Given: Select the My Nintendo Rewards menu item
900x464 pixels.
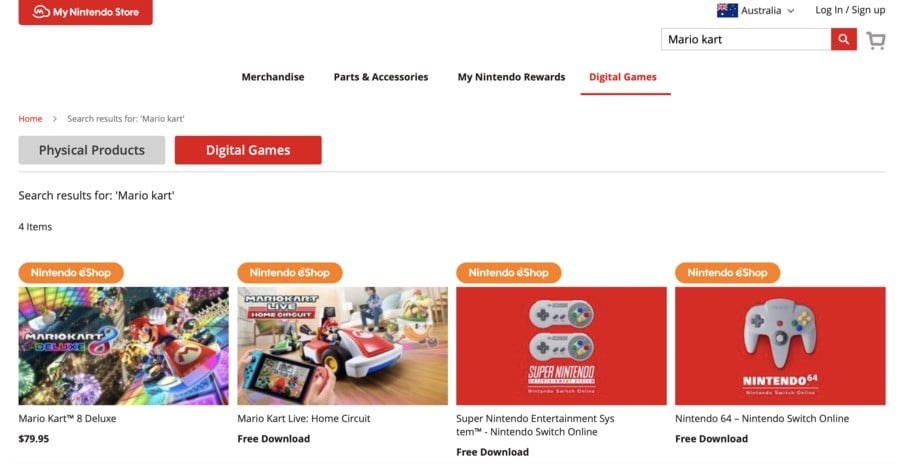Looking at the screenshot, I should pyautogui.click(x=511, y=77).
